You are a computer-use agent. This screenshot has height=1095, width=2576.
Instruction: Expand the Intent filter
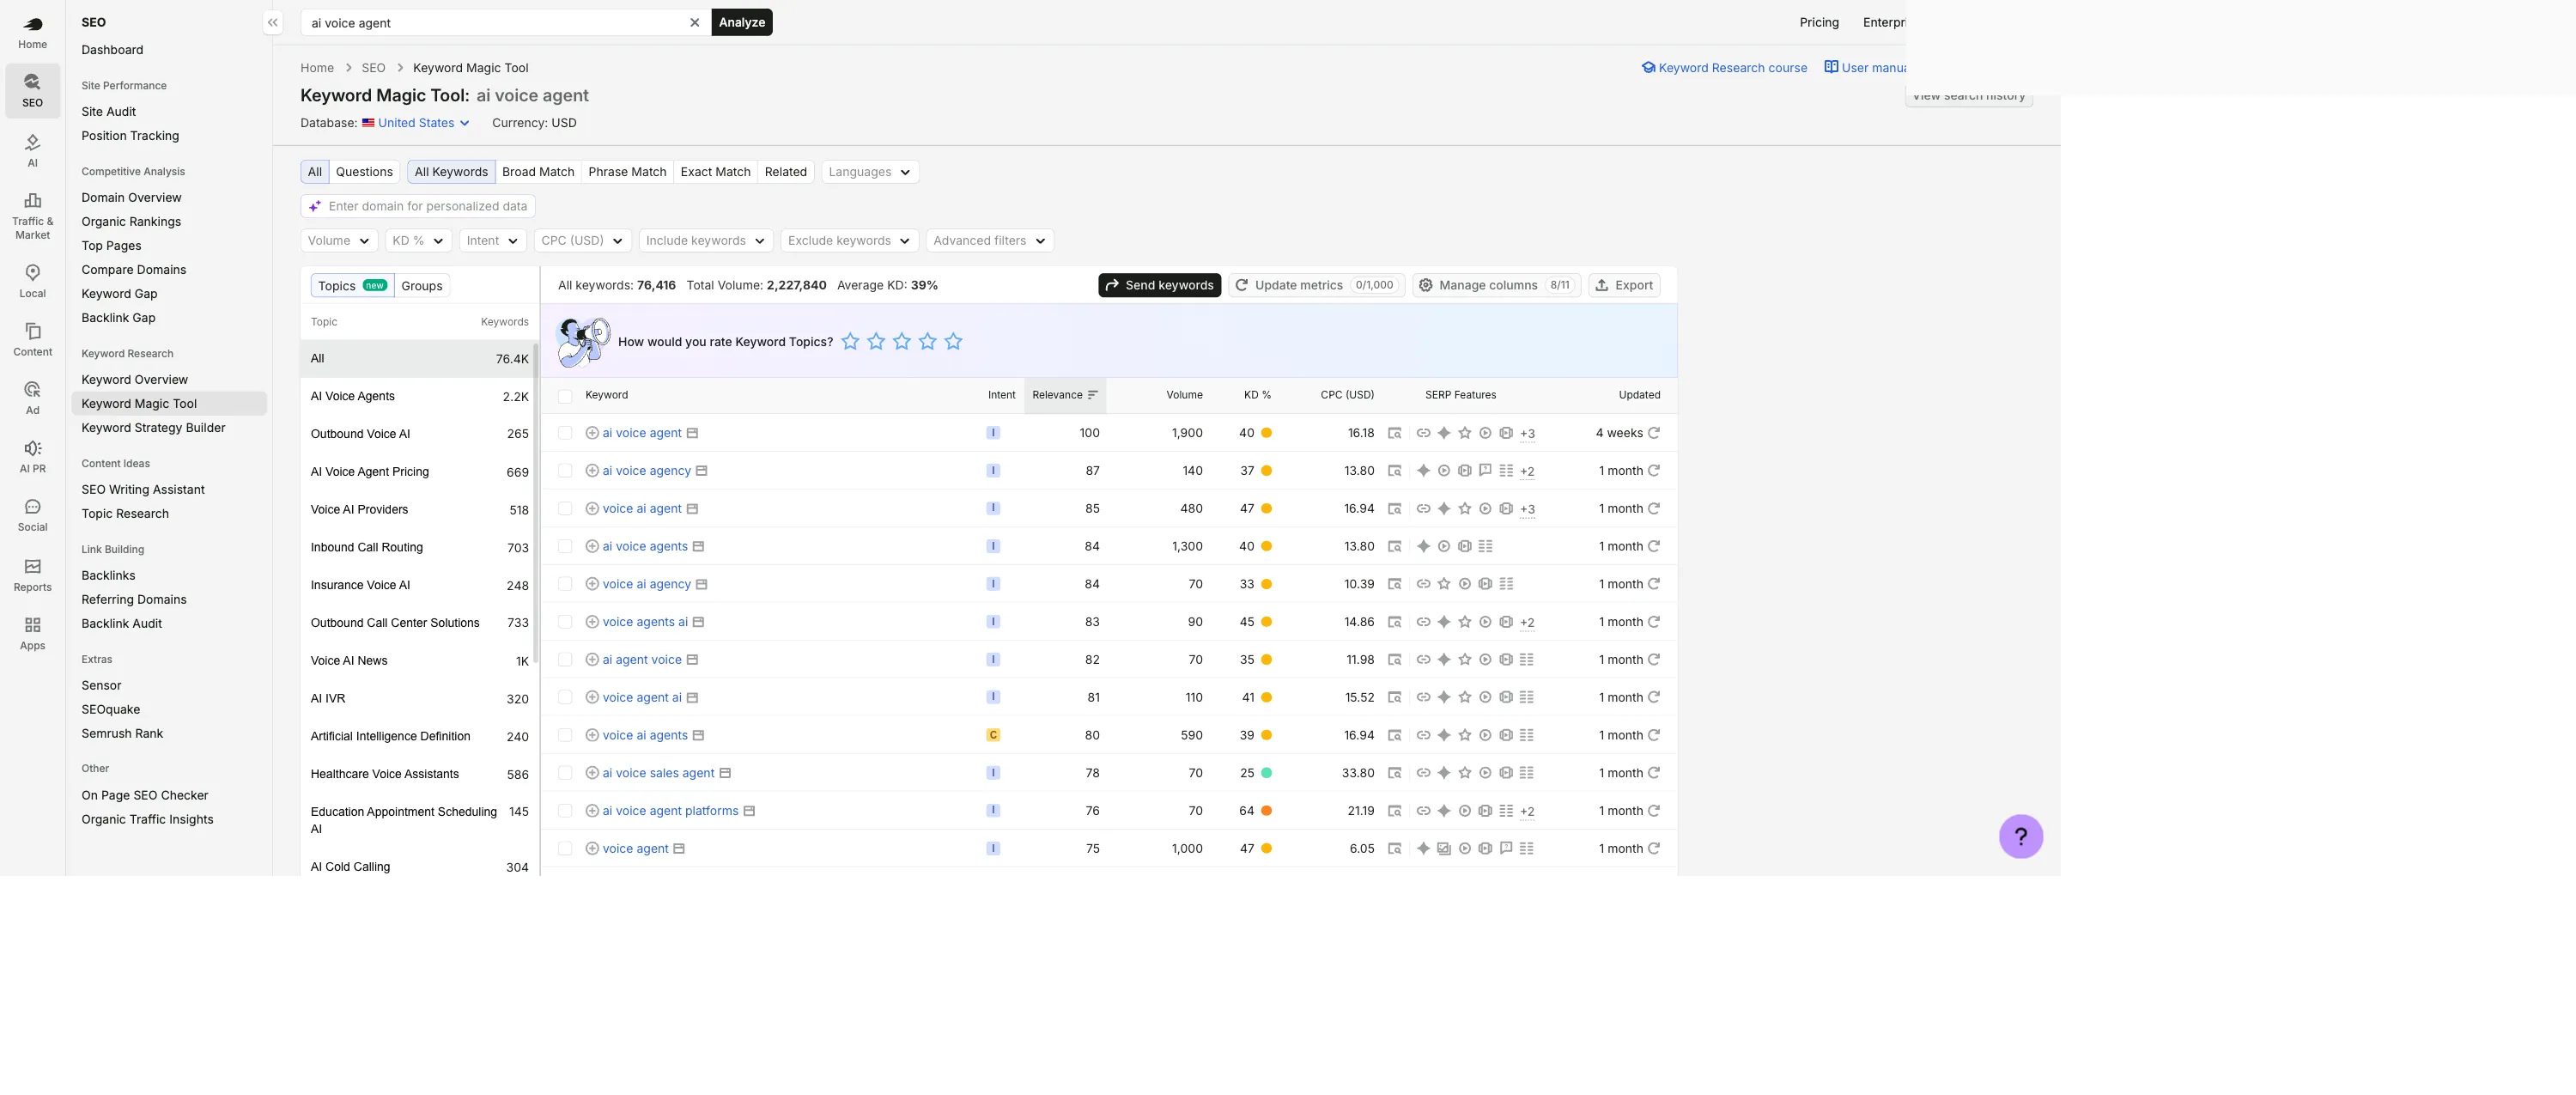[492, 240]
